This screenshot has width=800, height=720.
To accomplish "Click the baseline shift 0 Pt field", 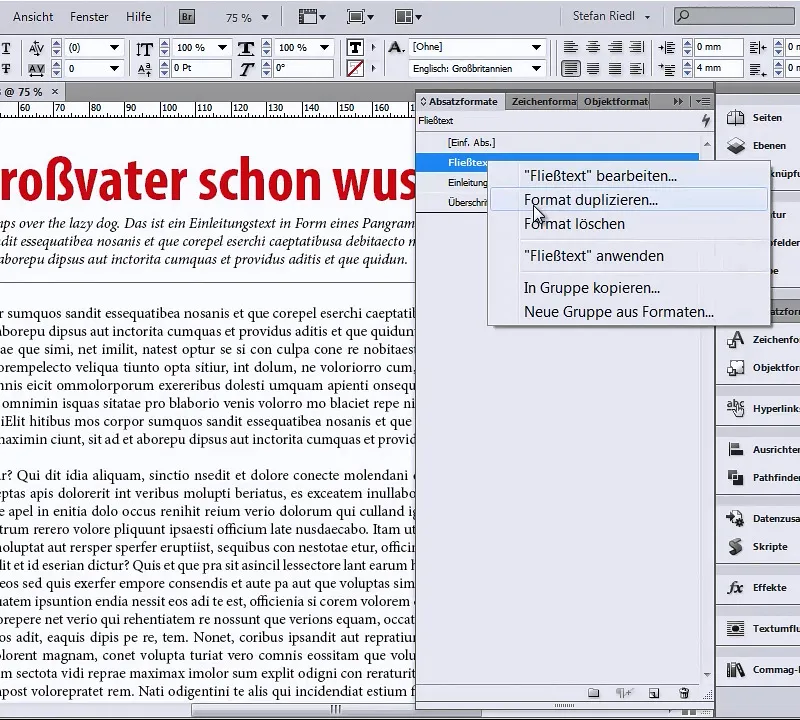I will 201,68.
